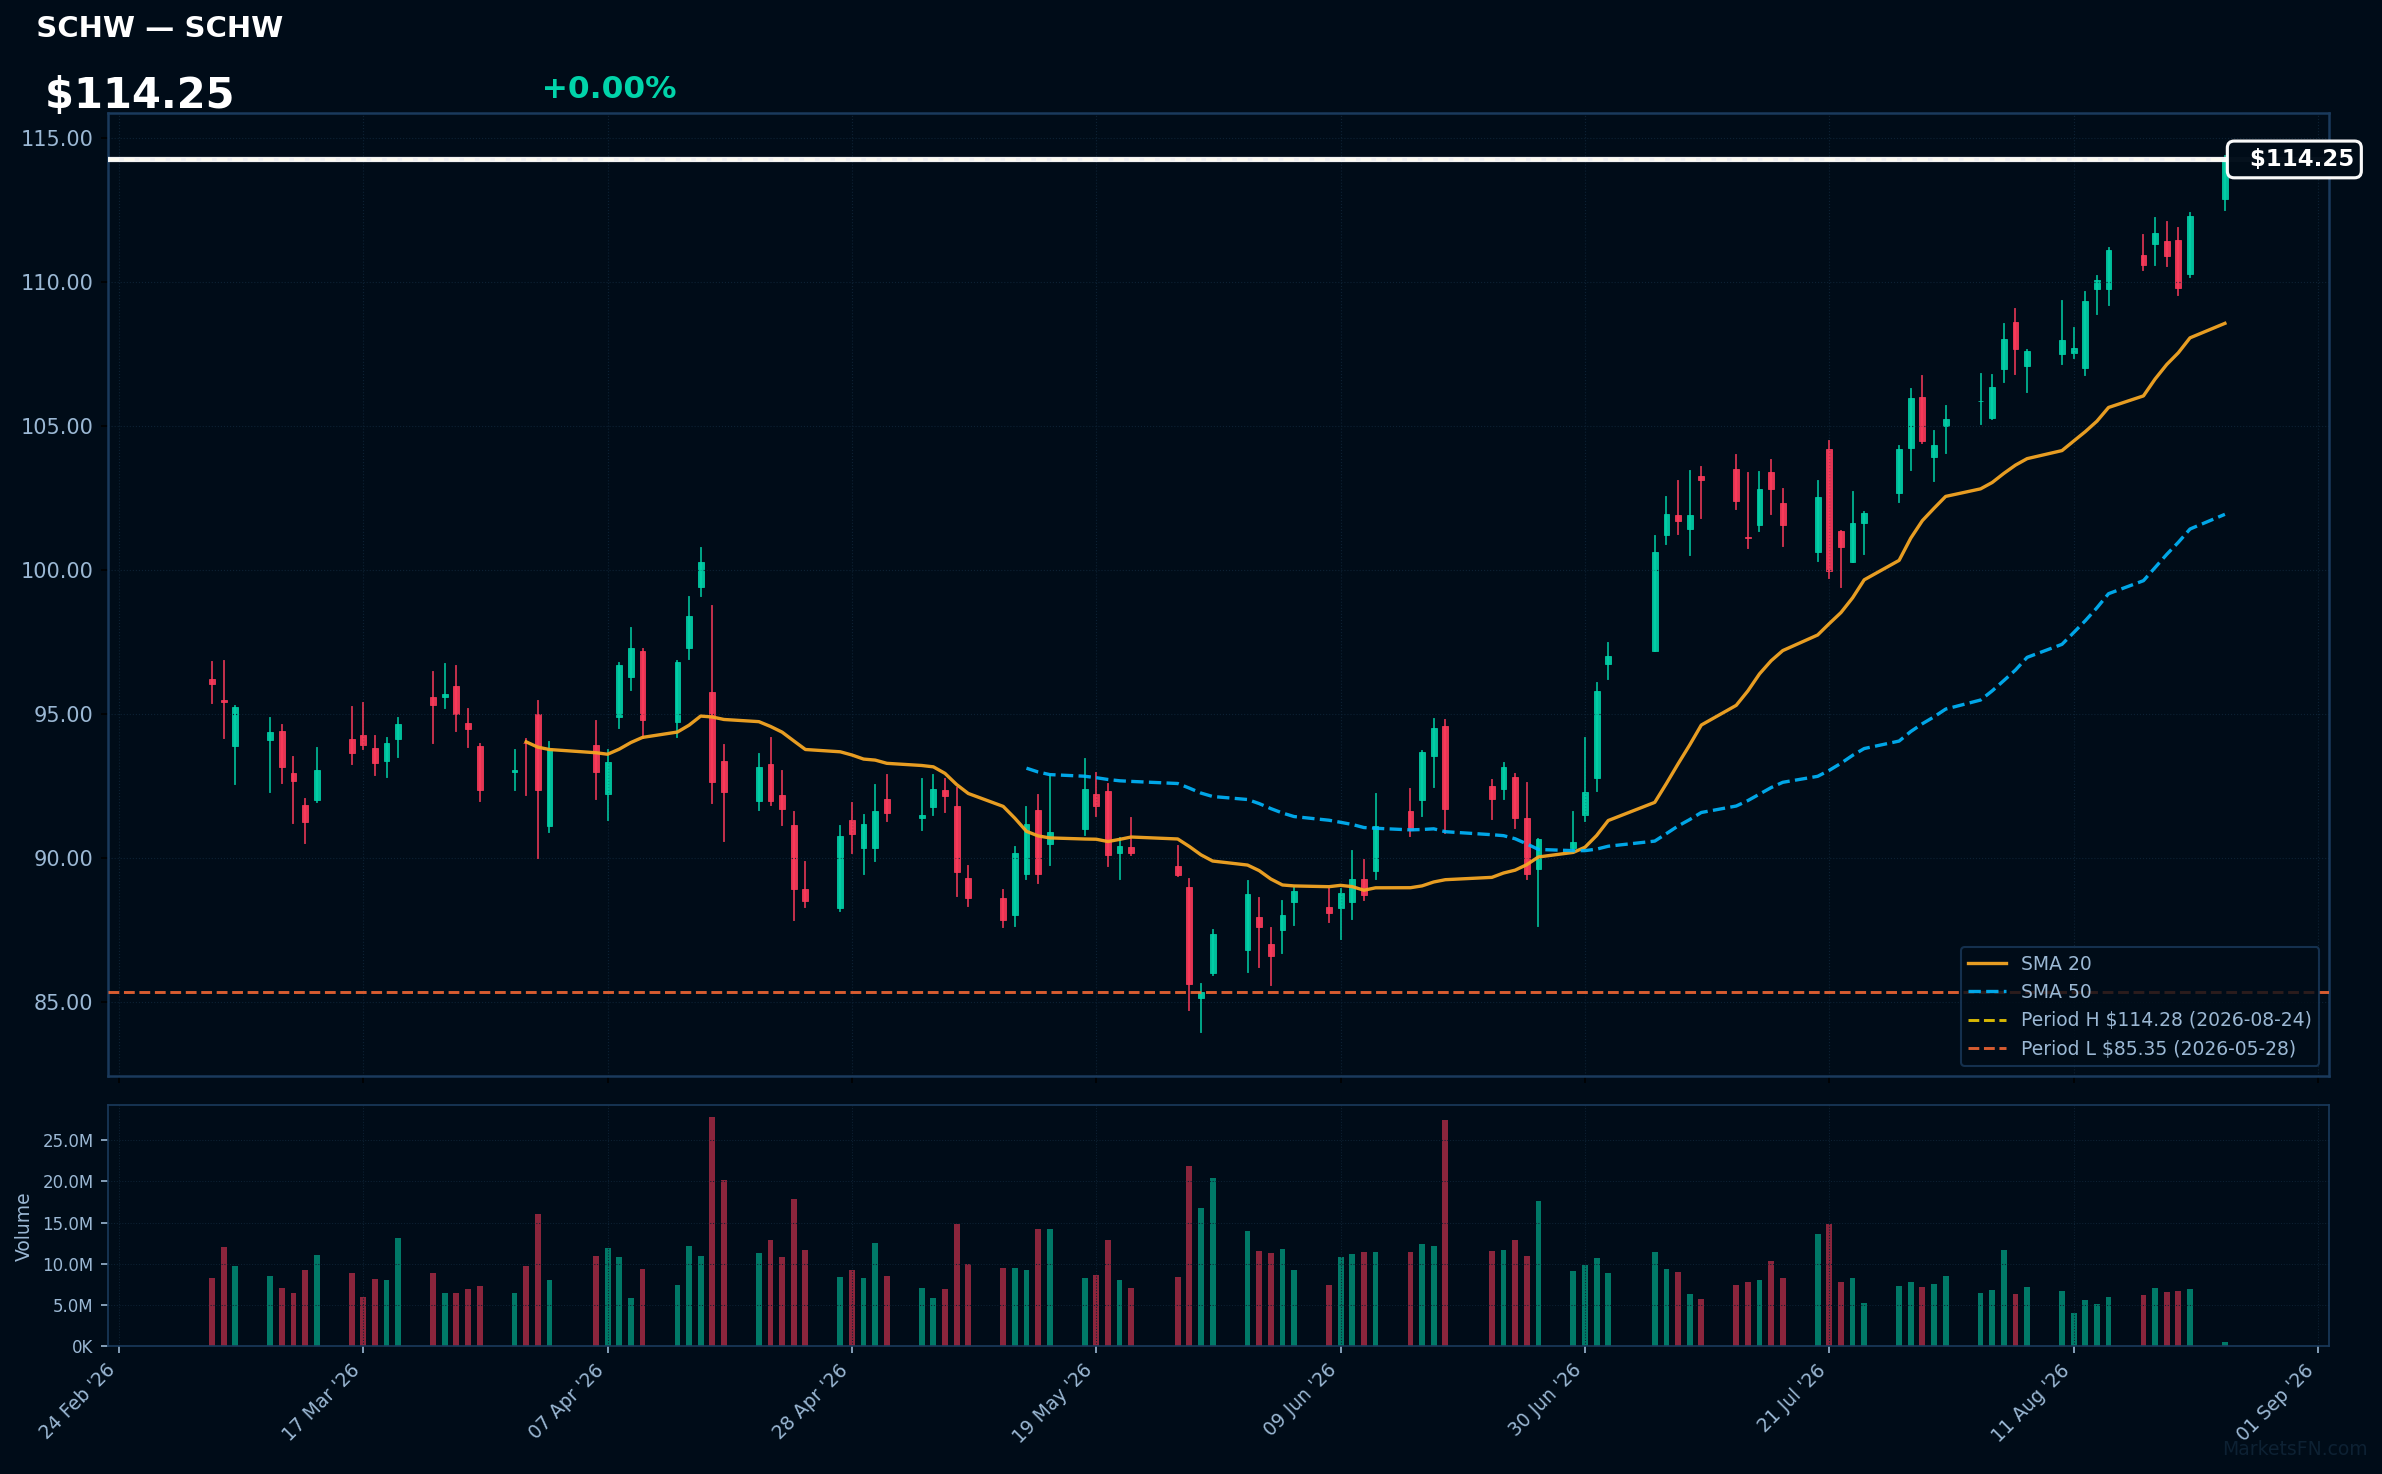The height and width of the screenshot is (1474, 2382).
Task: Click the 110.00 price axis label
Action: pos(57,282)
